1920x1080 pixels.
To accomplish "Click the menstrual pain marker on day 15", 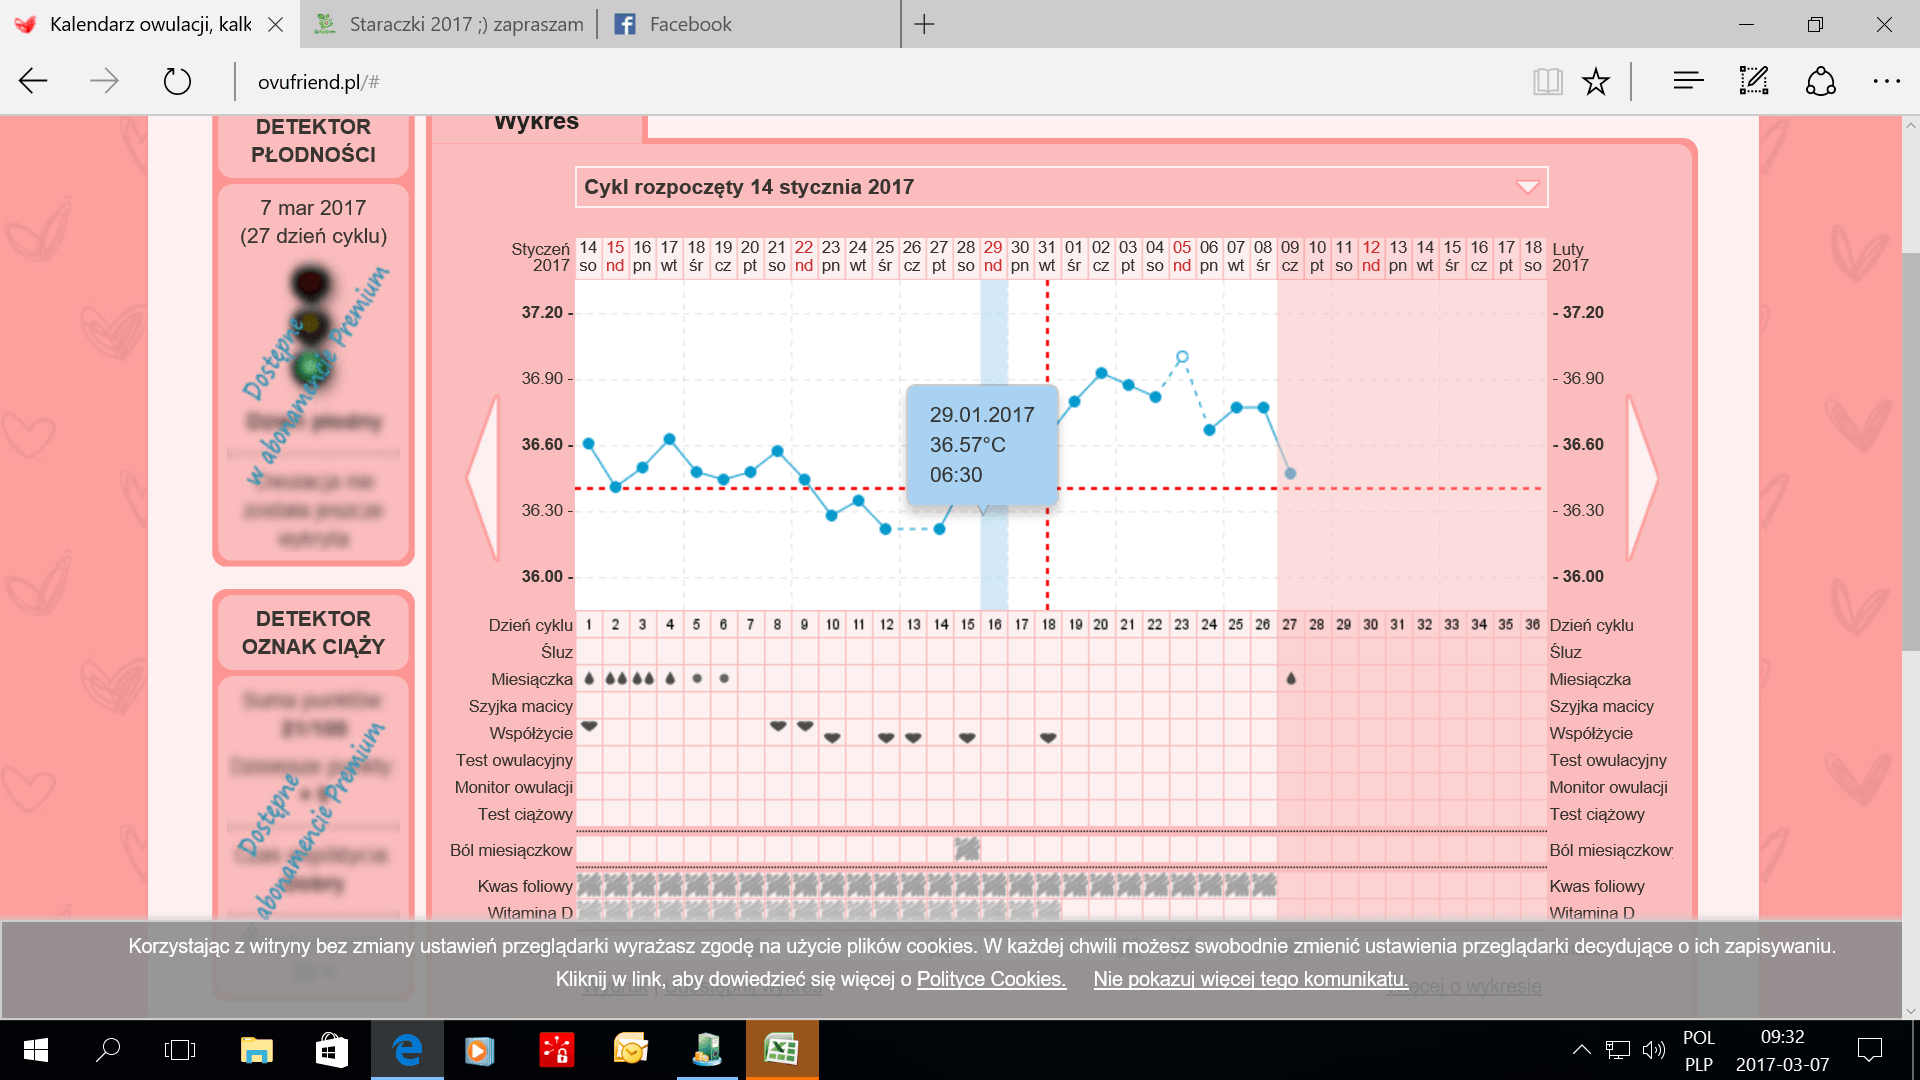I will pyautogui.click(x=967, y=849).
